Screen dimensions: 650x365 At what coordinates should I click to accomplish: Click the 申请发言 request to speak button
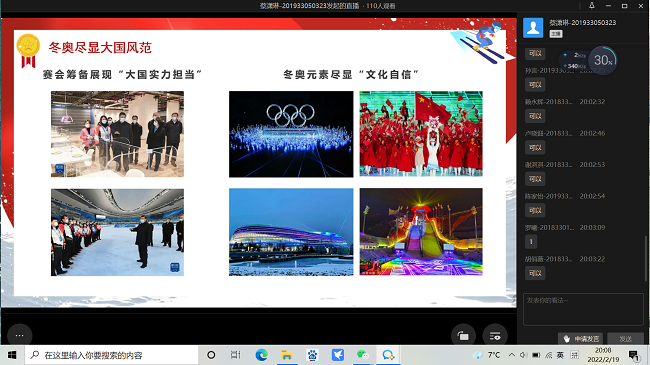[x=582, y=339]
